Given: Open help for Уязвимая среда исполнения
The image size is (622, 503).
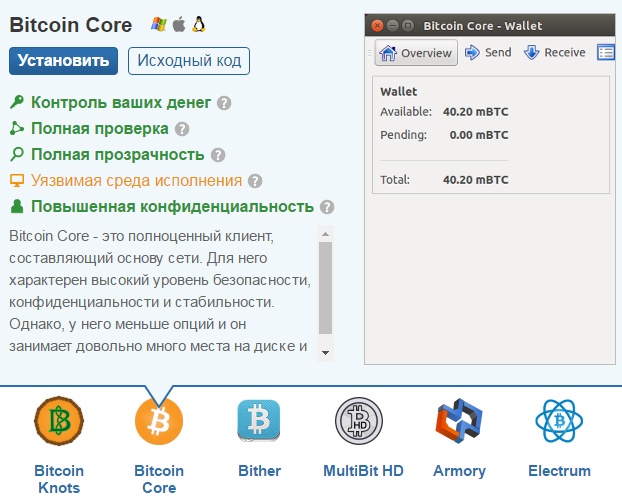Looking at the screenshot, I should (x=255, y=181).
